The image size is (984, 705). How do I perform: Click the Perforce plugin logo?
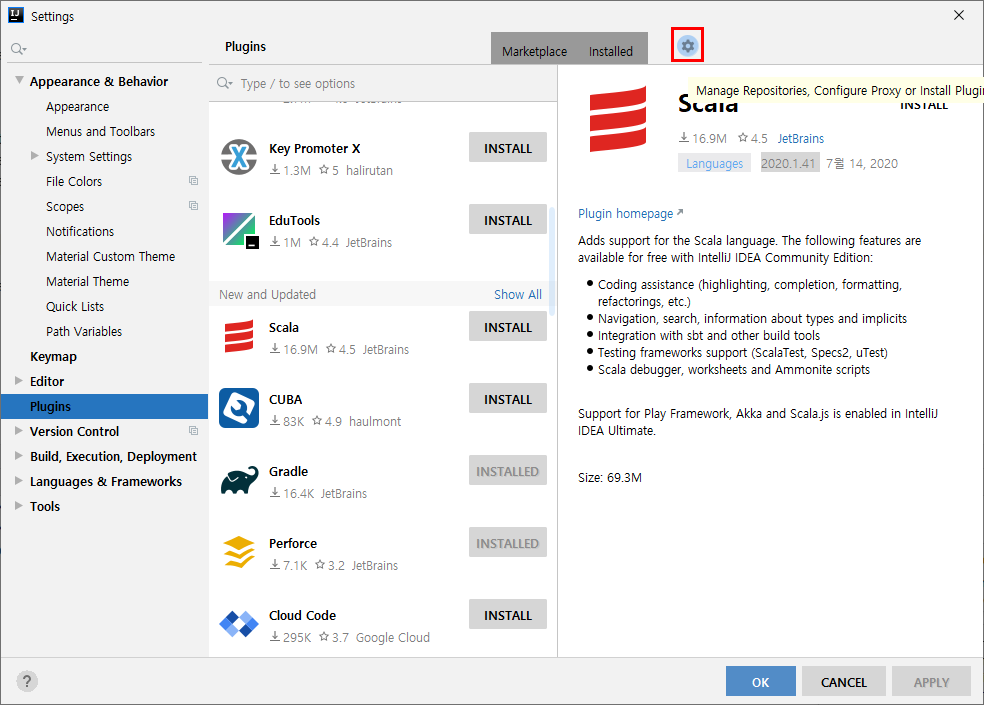pos(239,552)
